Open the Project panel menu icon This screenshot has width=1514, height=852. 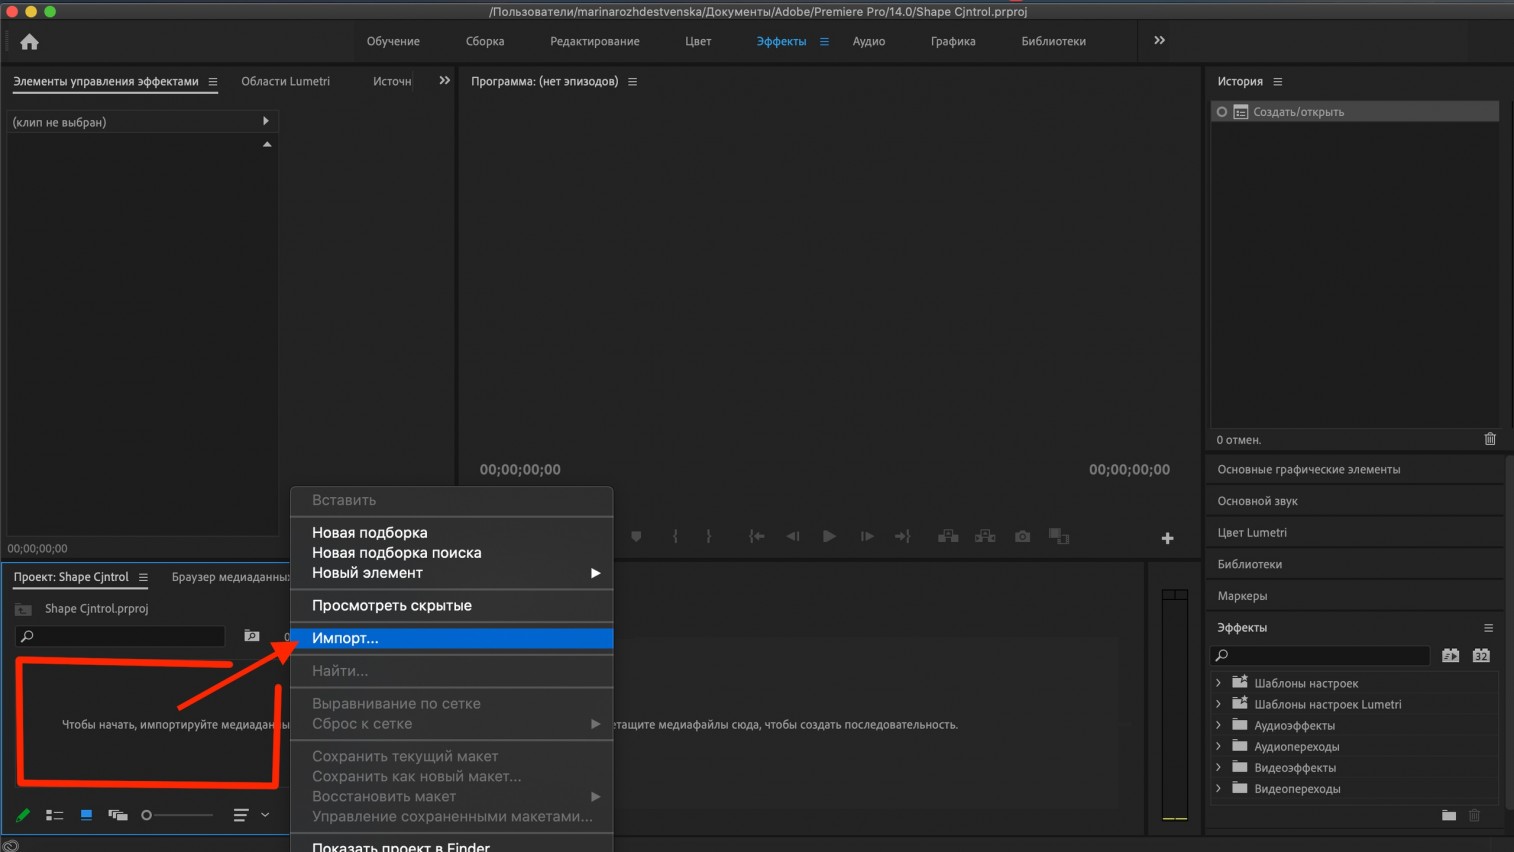(x=143, y=577)
